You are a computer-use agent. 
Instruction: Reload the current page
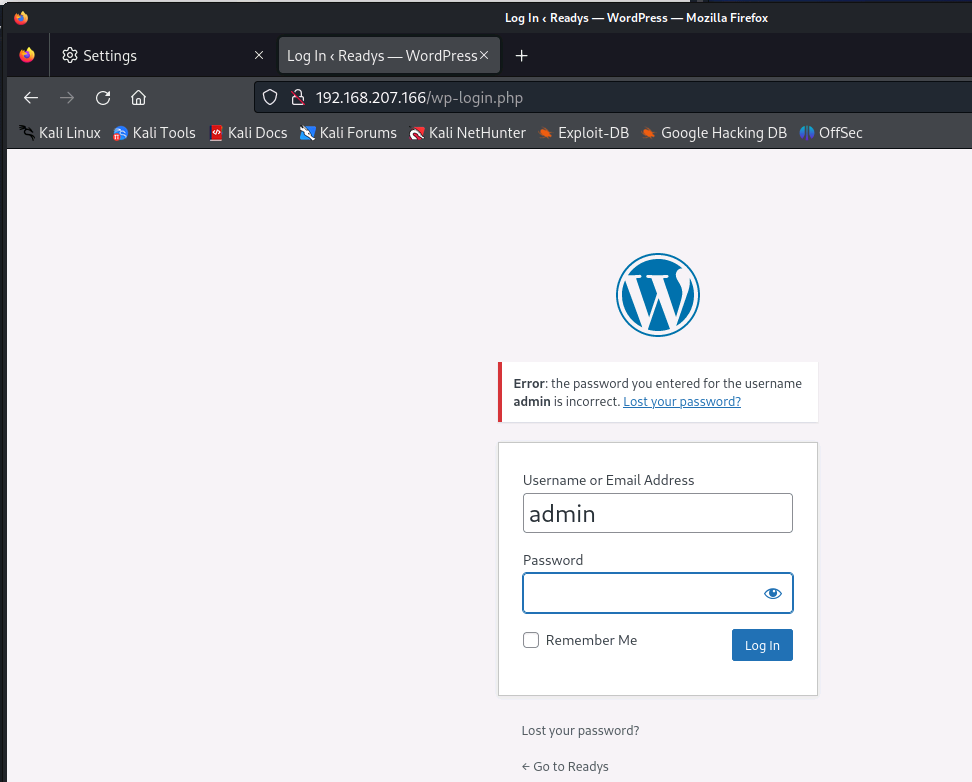(x=103, y=97)
